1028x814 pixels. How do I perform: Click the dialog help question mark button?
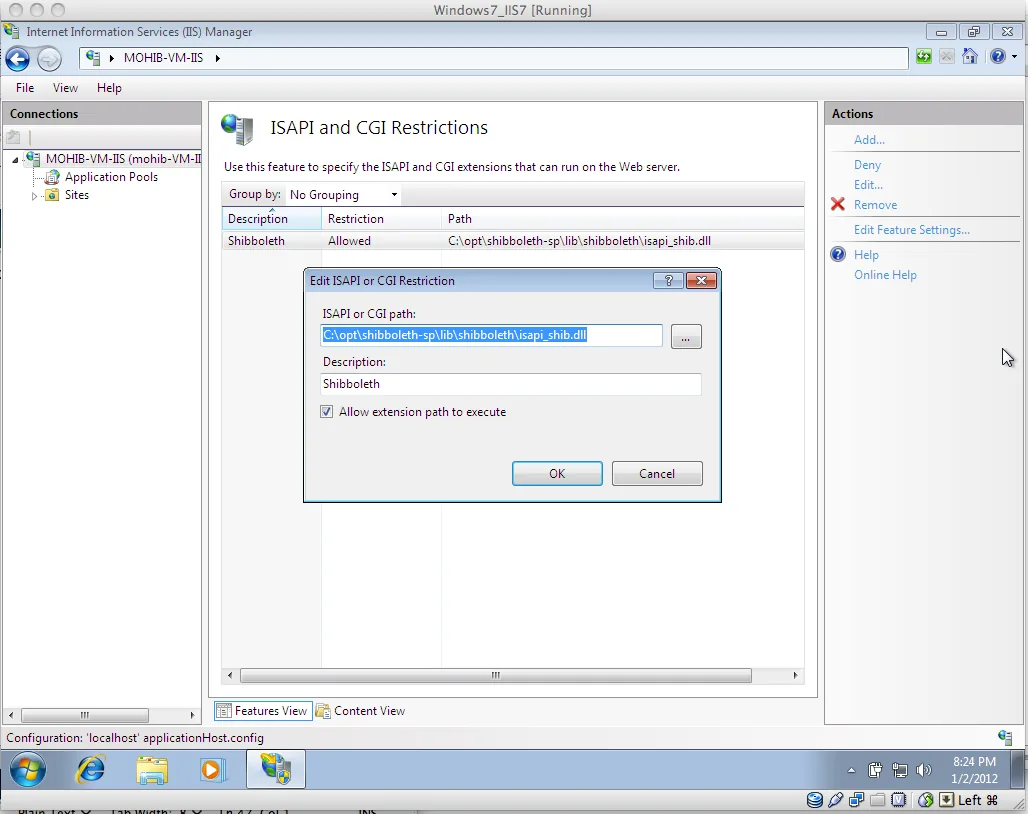point(669,281)
